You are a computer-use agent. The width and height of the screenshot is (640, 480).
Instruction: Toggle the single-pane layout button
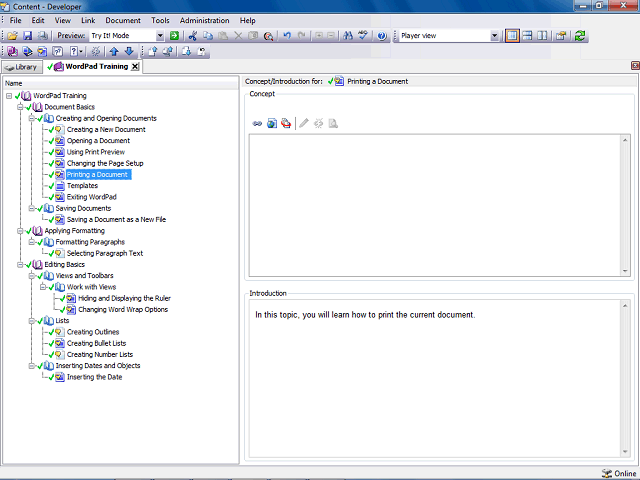click(x=512, y=36)
